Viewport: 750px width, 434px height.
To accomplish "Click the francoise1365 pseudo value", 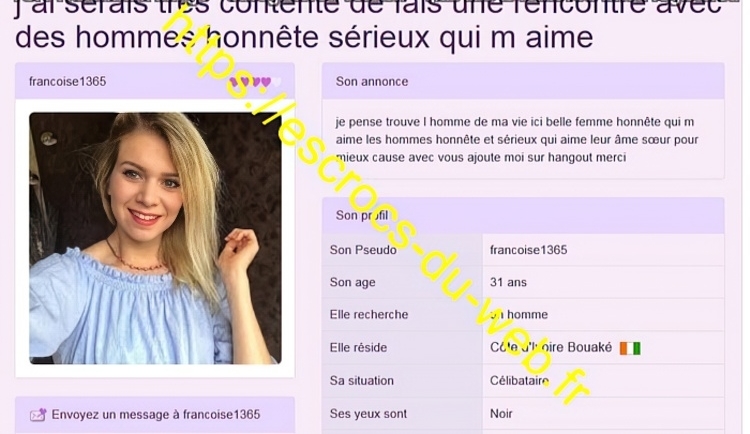I will pyautogui.click(x=529, y=250).
